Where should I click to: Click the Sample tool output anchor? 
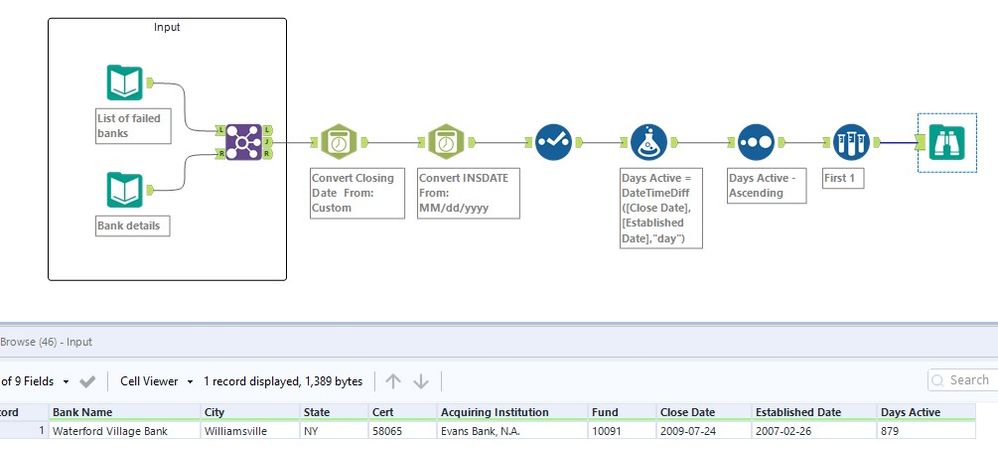point(876,142)
